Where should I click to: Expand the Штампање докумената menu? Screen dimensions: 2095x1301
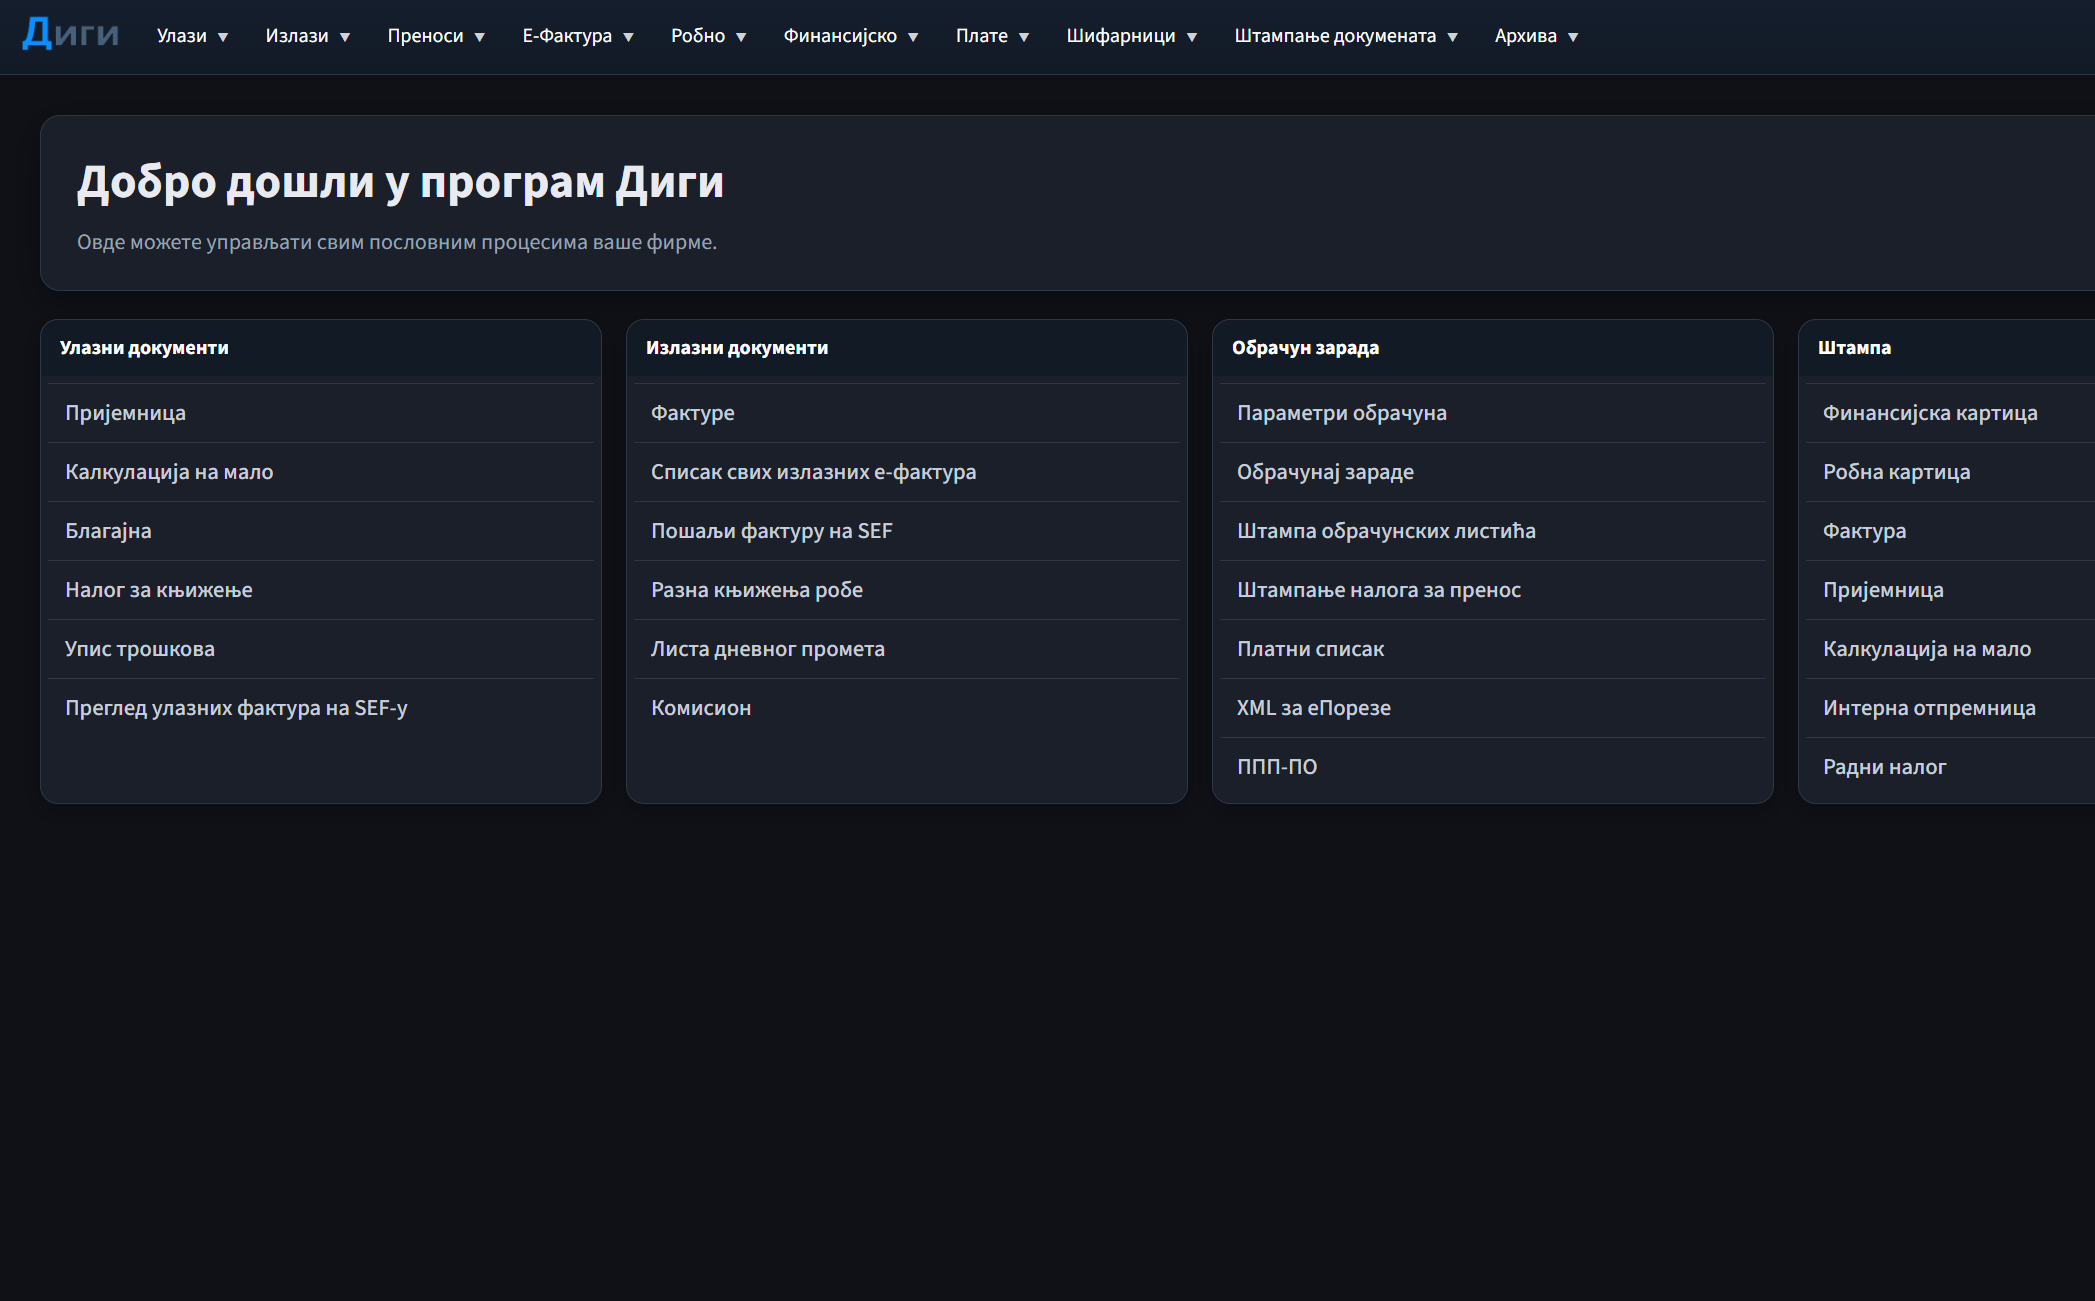pyautogui.click(x=1346, y=36)
